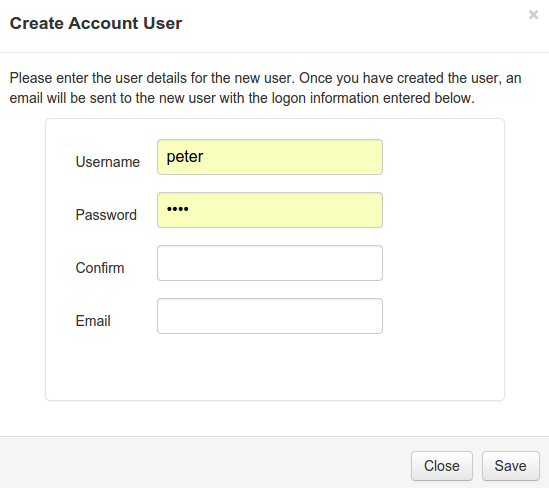Place the cursor on the text peter
The image size is (549, 488).
pyautogui.click(x=185, y=157)
